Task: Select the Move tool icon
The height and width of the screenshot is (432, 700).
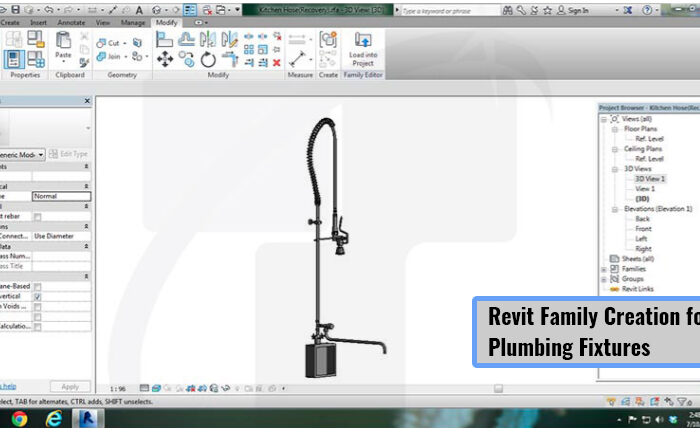Action: pyautogui.click(x=165, y=59)
